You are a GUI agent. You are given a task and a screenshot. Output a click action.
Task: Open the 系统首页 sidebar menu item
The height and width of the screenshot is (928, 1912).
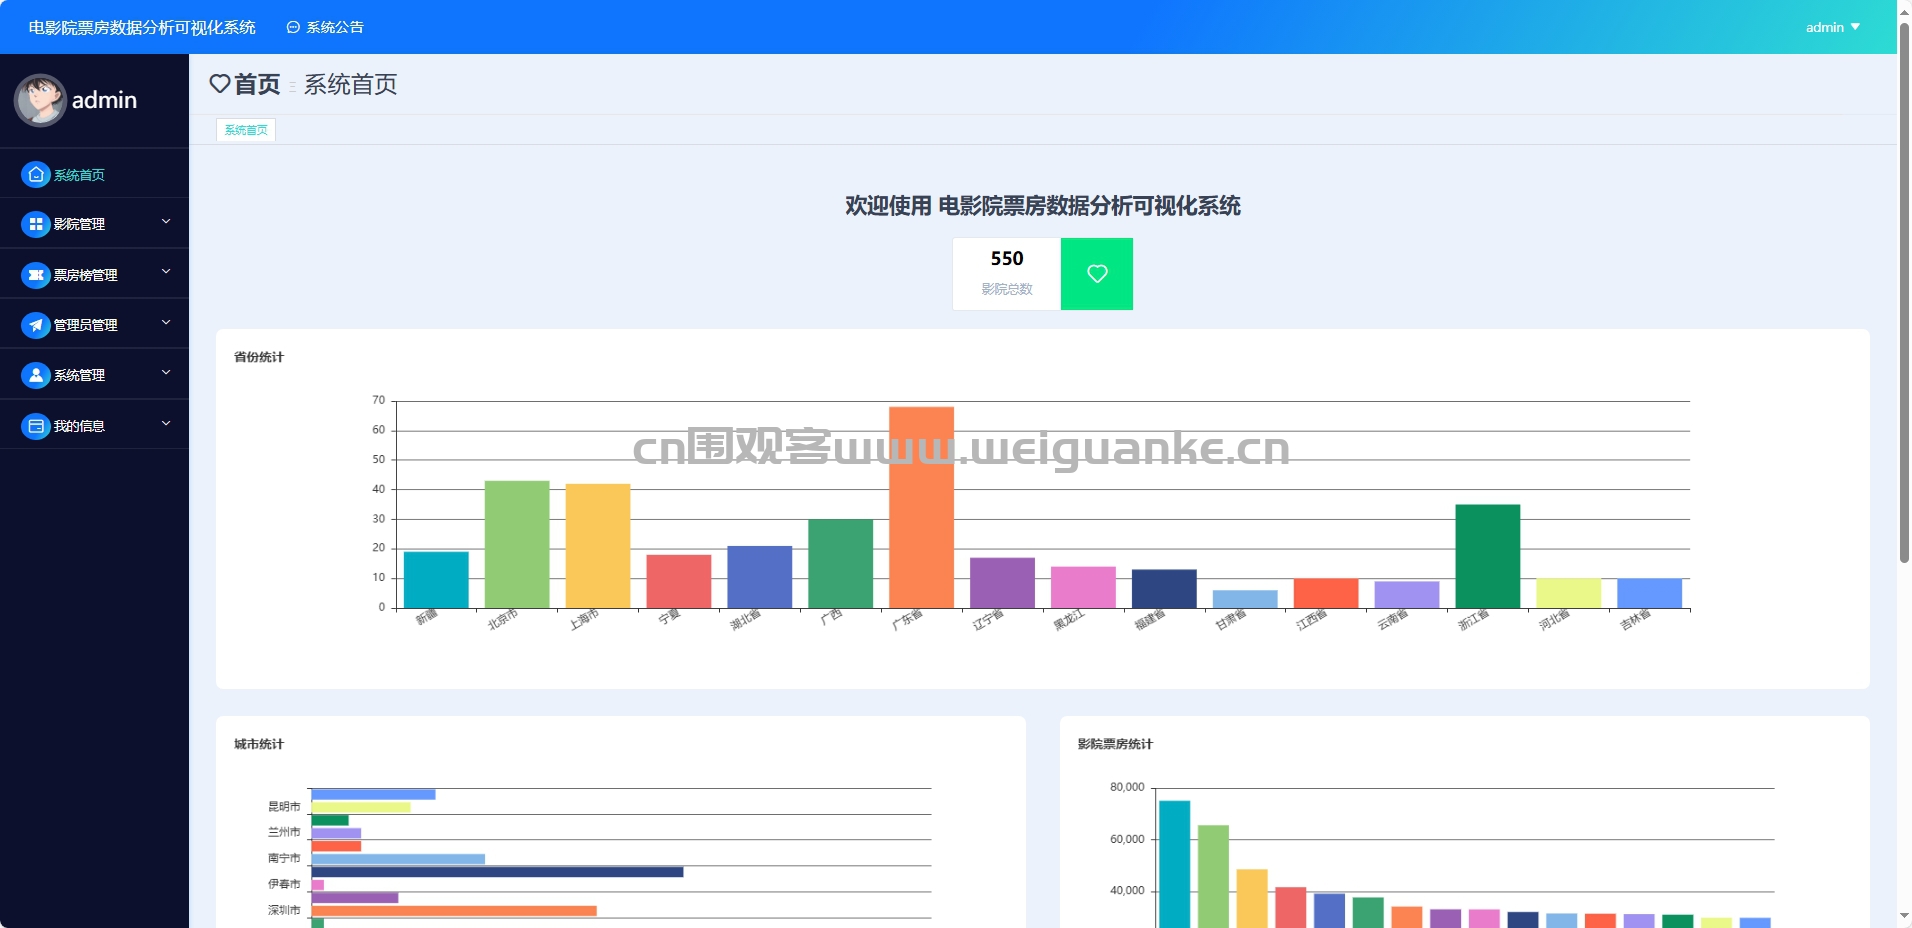point(94,175)
